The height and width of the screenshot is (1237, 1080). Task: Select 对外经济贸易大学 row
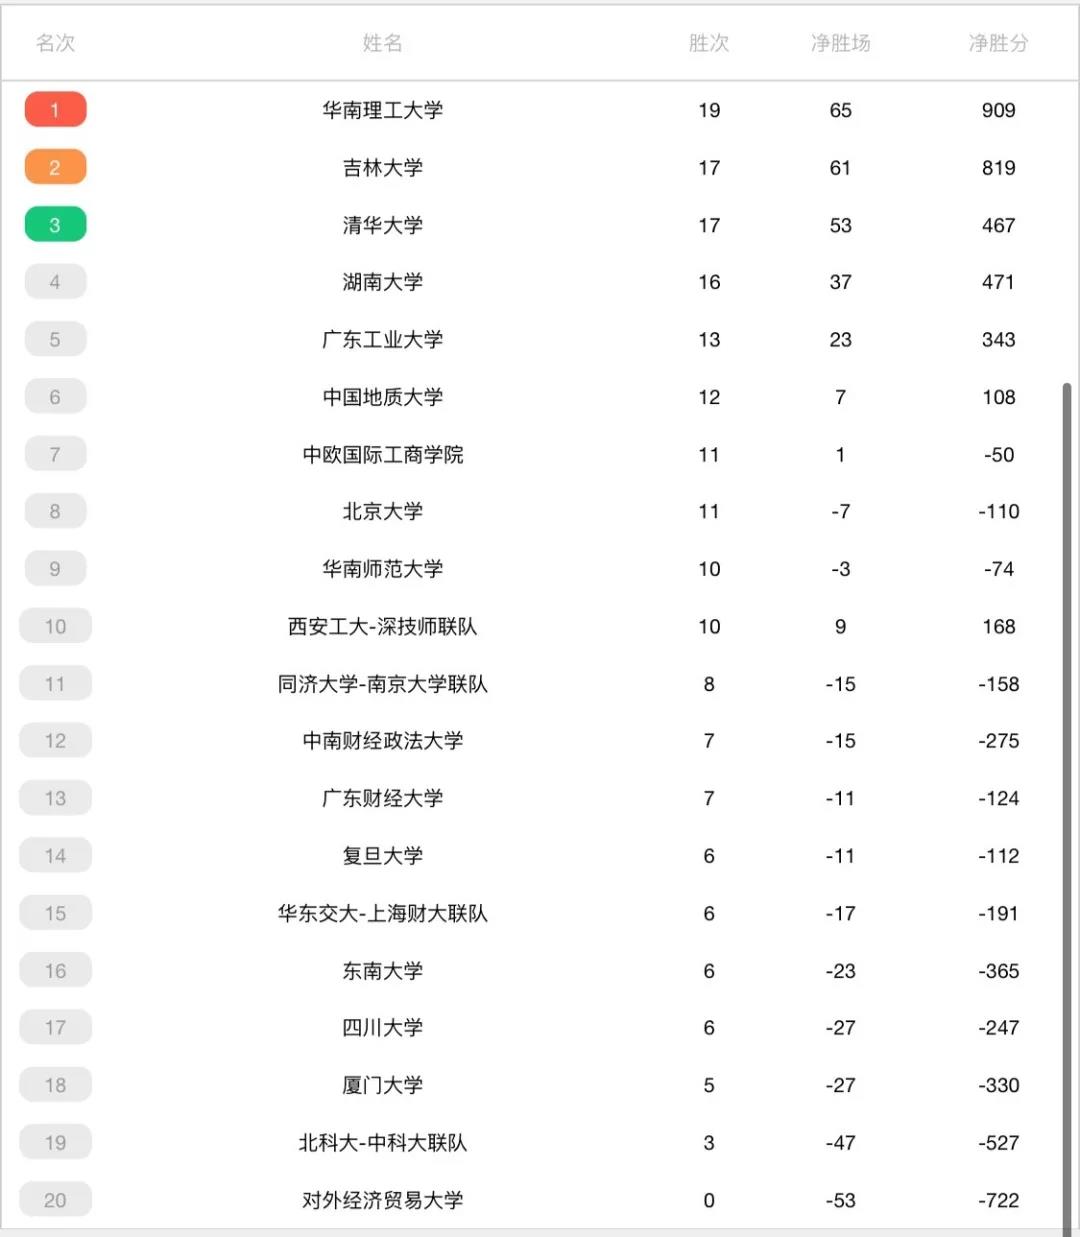(540, 1200)
